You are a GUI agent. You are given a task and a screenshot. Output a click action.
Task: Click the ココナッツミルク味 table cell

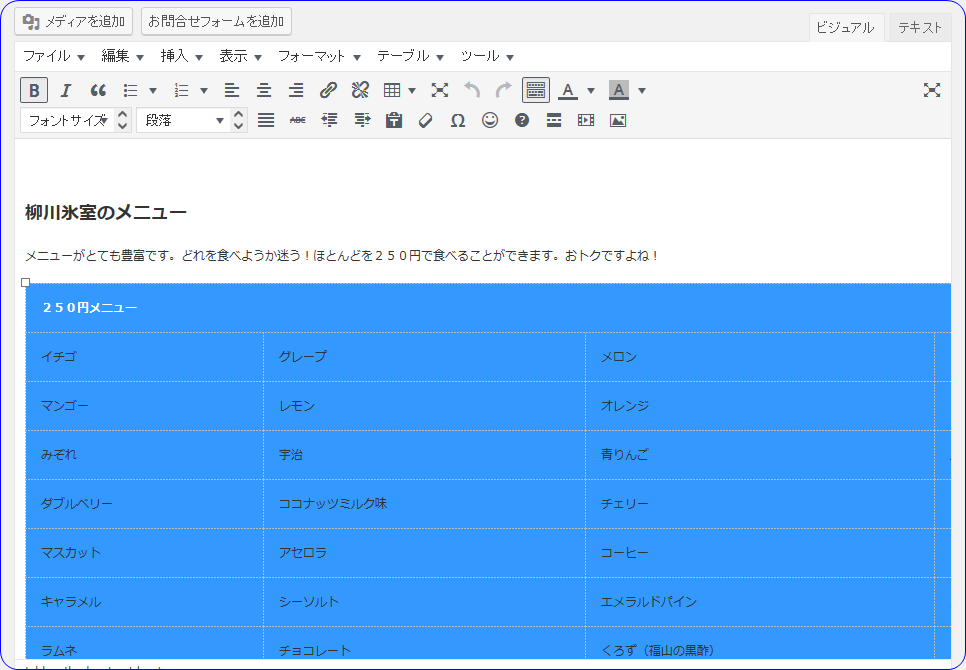click(x=424, y=504)
